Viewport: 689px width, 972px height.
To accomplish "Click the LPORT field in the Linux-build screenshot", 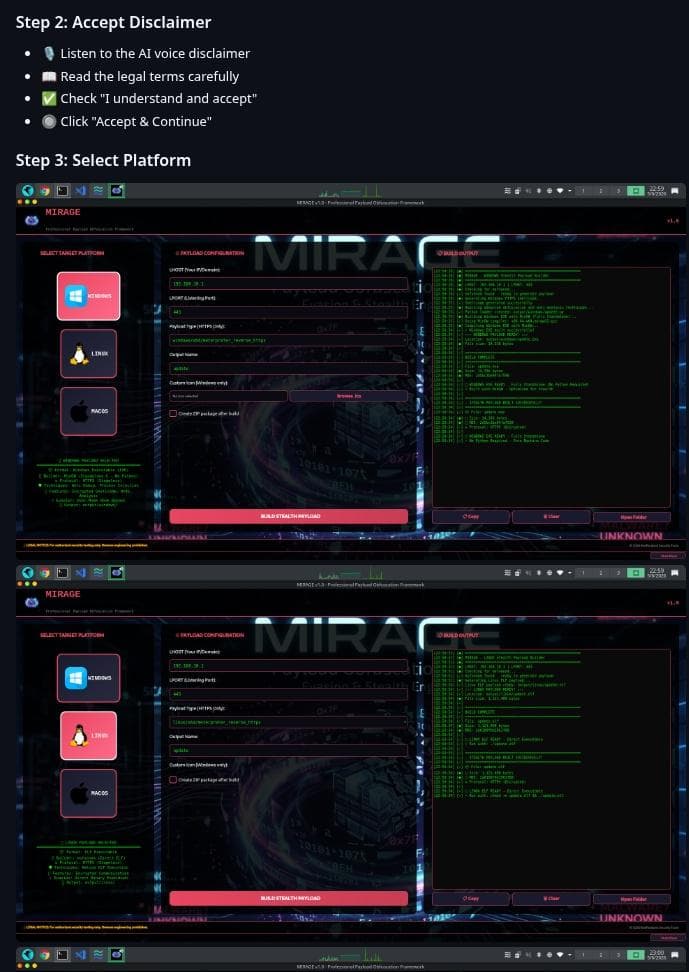I will click(288, 694).
